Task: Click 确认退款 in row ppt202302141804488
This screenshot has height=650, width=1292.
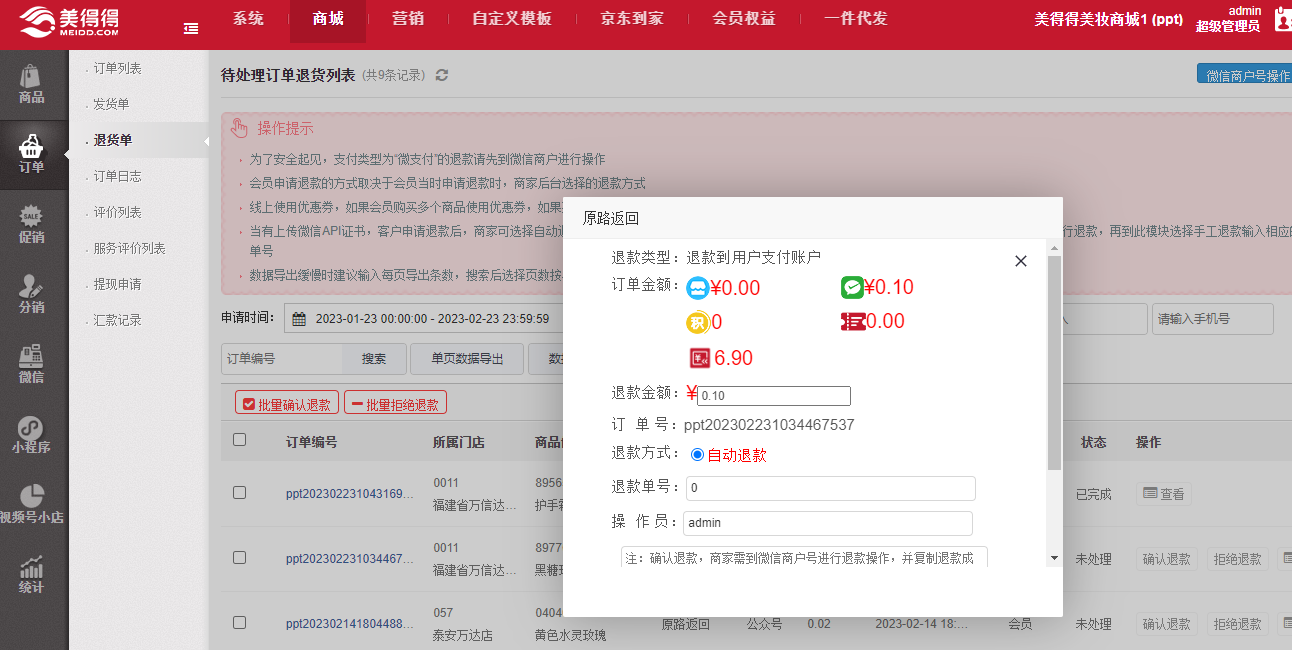Action: [1167, 624]
